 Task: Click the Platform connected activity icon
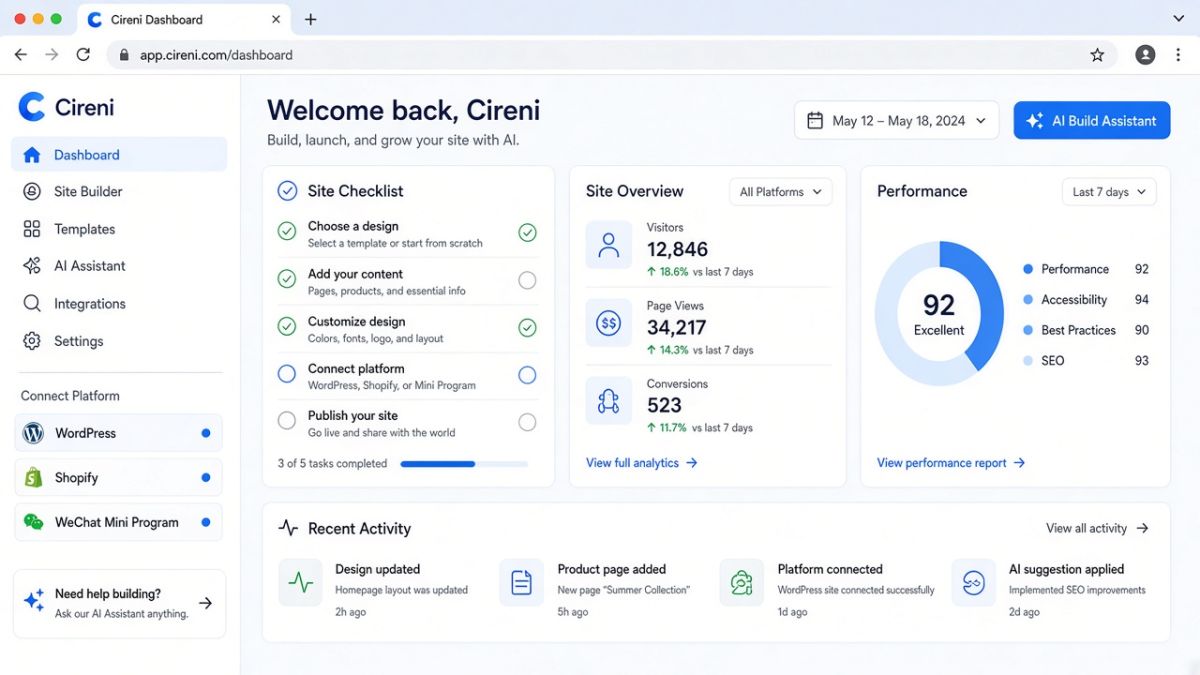pos(742,582)
